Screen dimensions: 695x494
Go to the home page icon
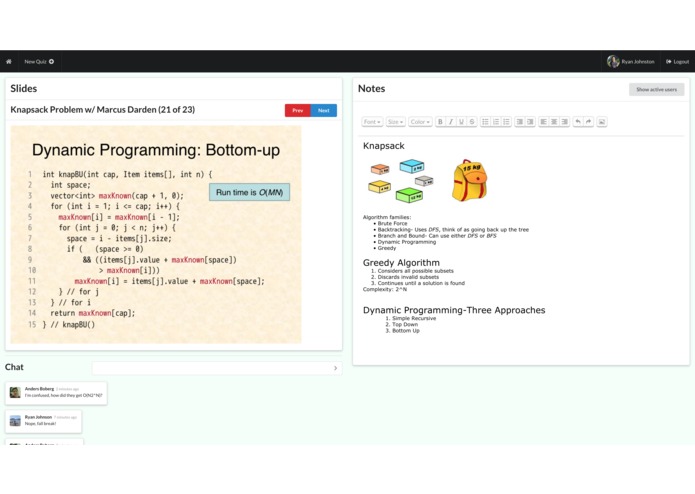[x=8, y=62]
